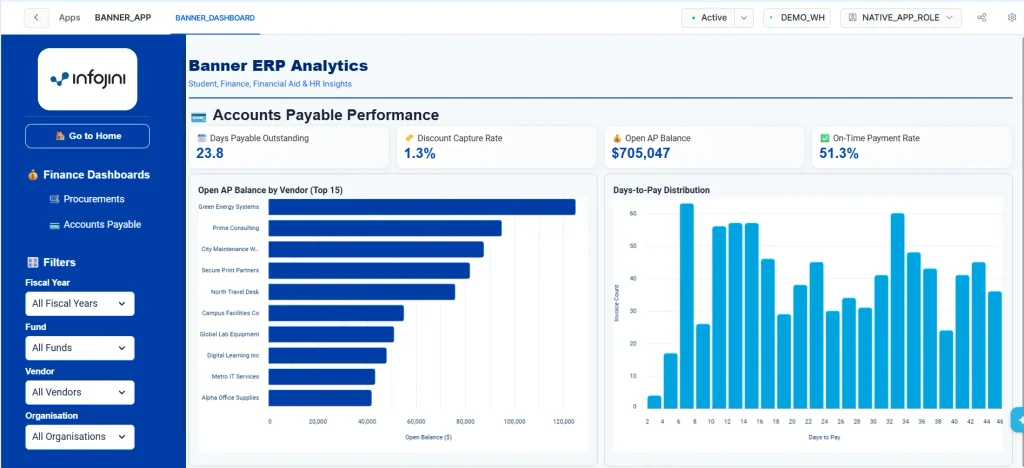The width and height of the screenshot is (1024, 468).
Task: Click the On-Time Payment Rate checkmark icon
Action: (x=825, y=138)
